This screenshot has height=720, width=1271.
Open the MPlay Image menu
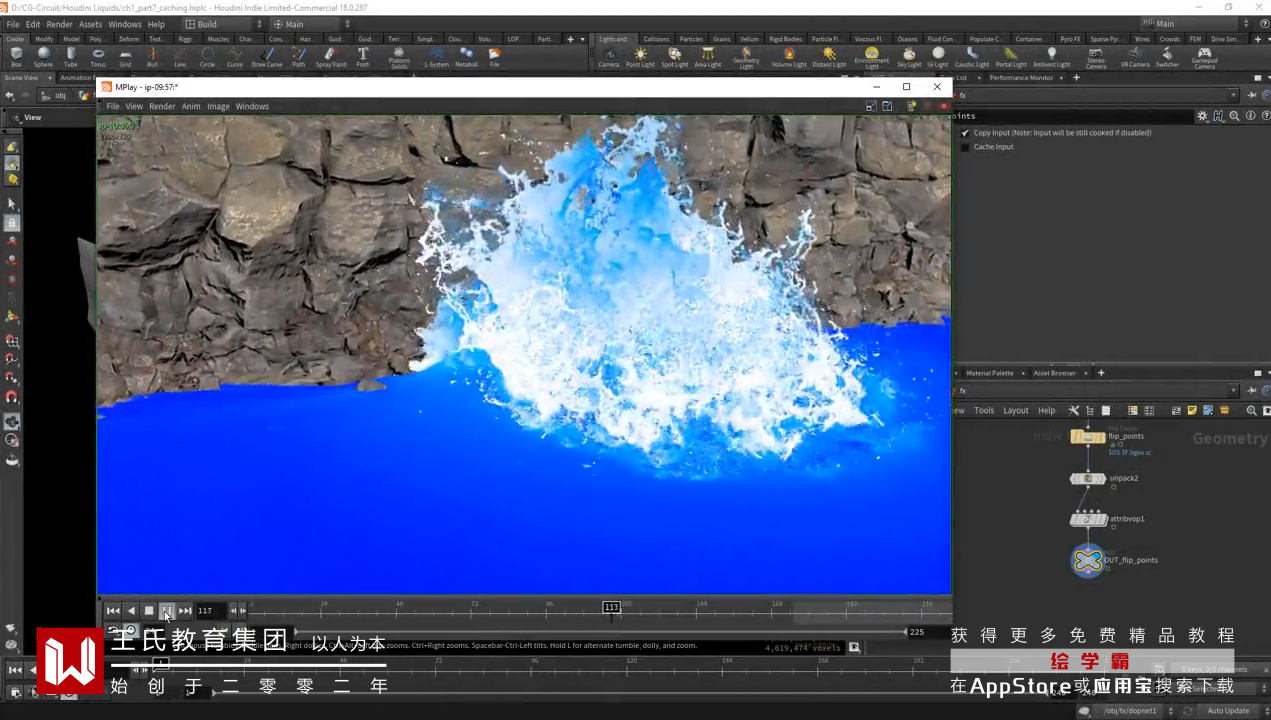click(218, 106)
